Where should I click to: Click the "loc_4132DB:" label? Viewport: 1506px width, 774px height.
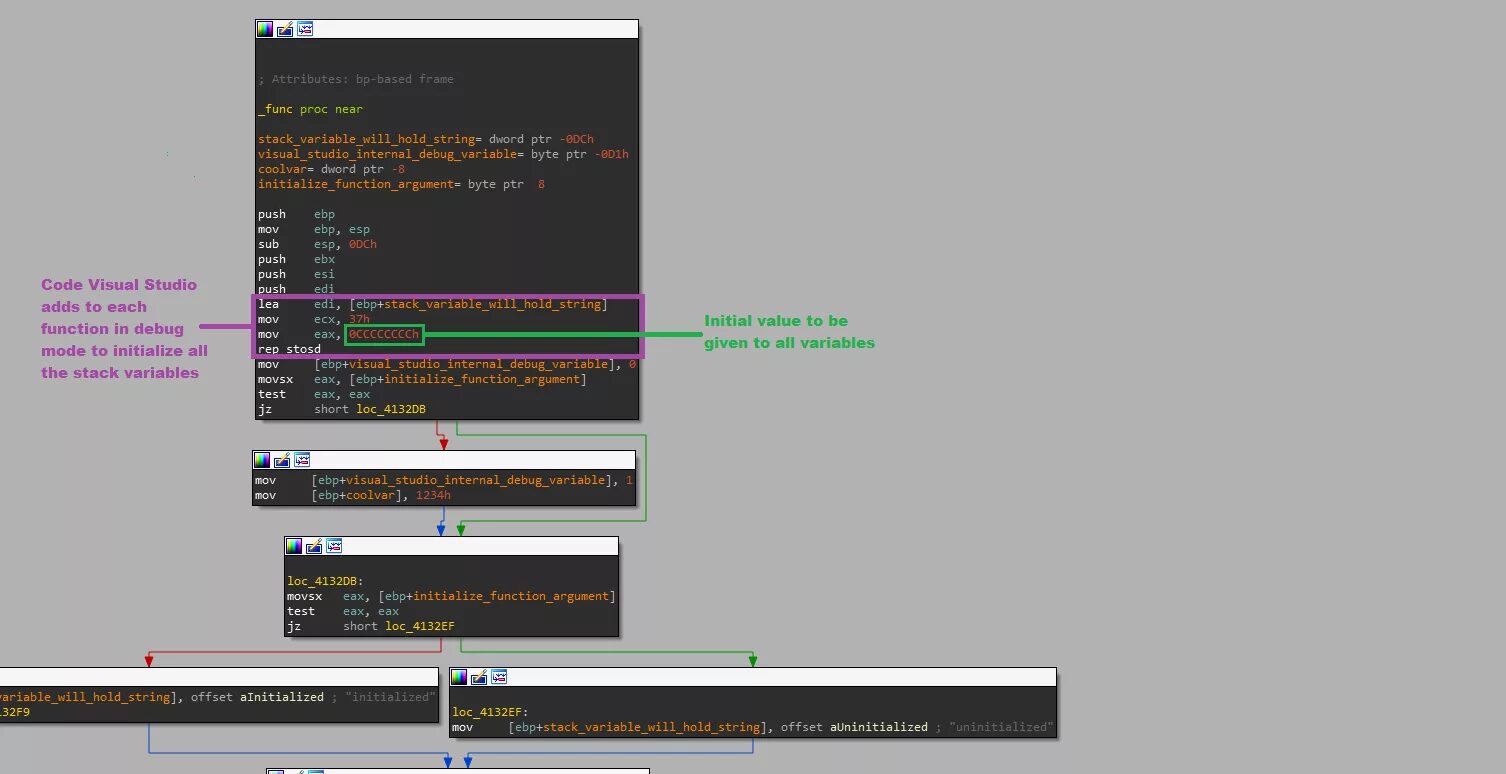(x=325, y=581)
